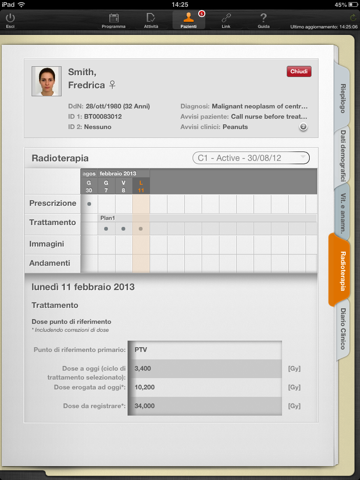
Task: Tap the treatment dot under L 11
Action: click(x=141, y=229)
